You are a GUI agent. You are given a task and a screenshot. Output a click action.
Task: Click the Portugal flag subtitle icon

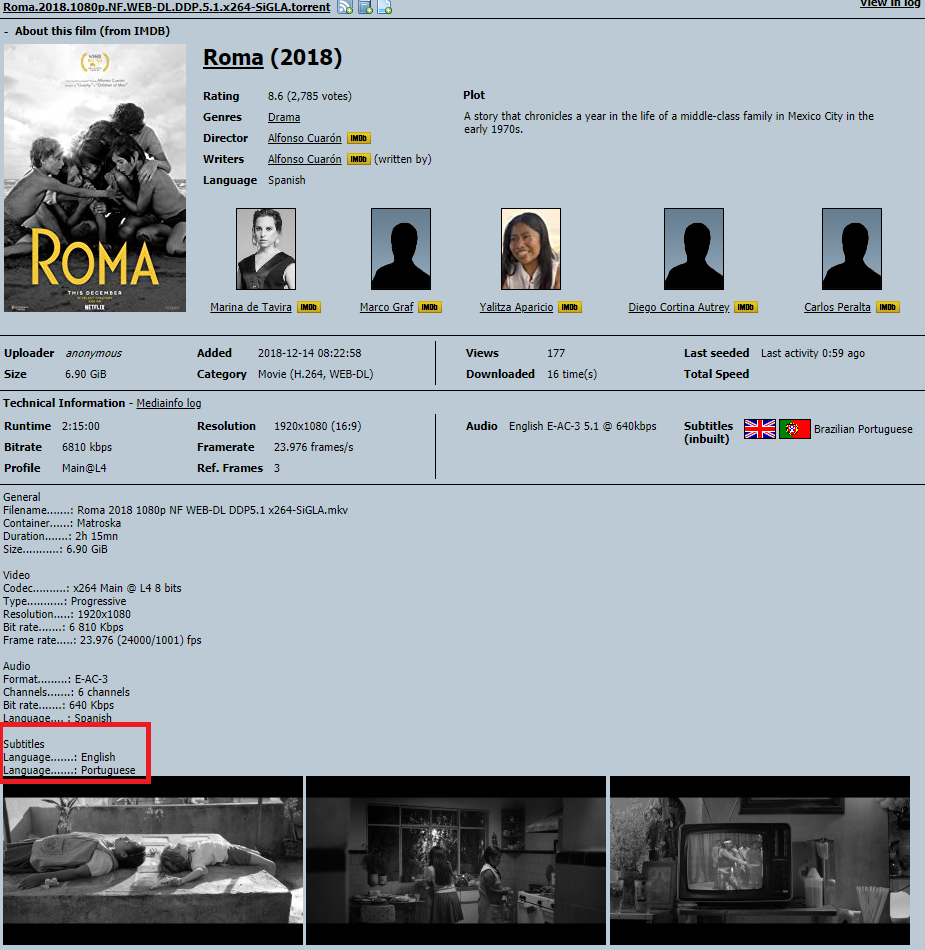pos(795,429)
